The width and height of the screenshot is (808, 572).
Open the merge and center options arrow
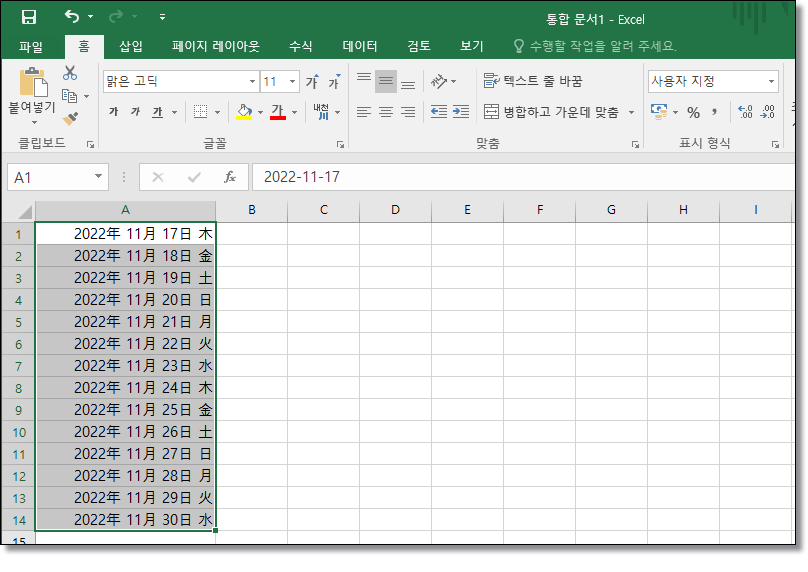click(x=631, y=112)
